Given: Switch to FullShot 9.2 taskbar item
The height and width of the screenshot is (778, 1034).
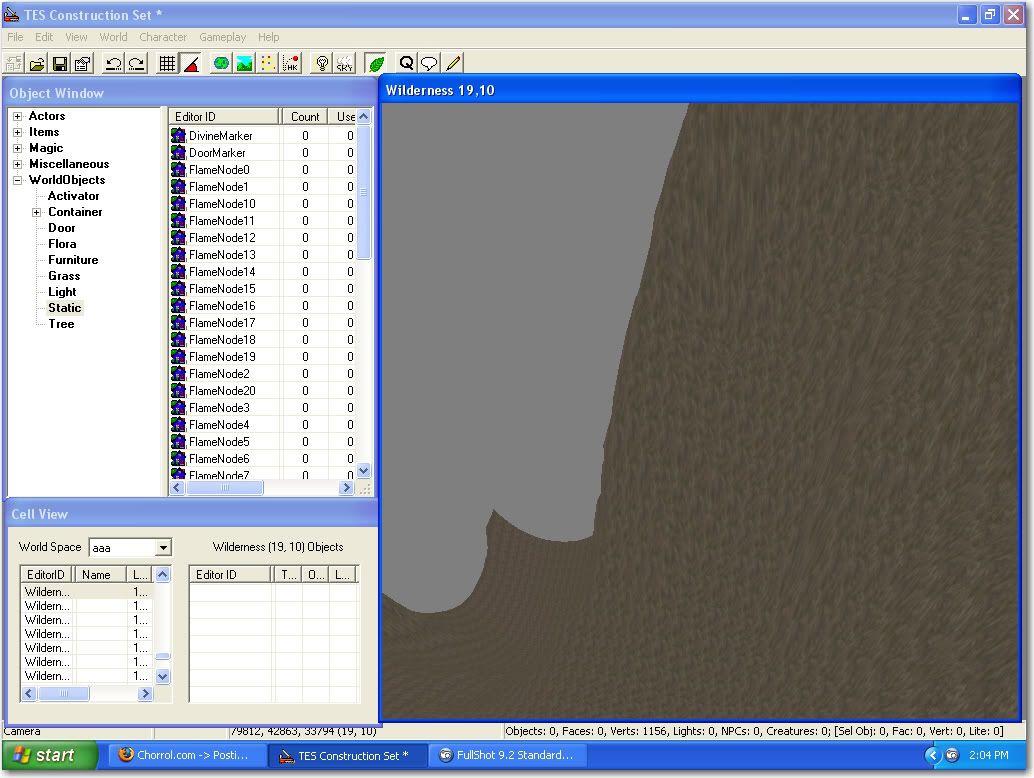Looking at the screenshot, I should (506, 756).
